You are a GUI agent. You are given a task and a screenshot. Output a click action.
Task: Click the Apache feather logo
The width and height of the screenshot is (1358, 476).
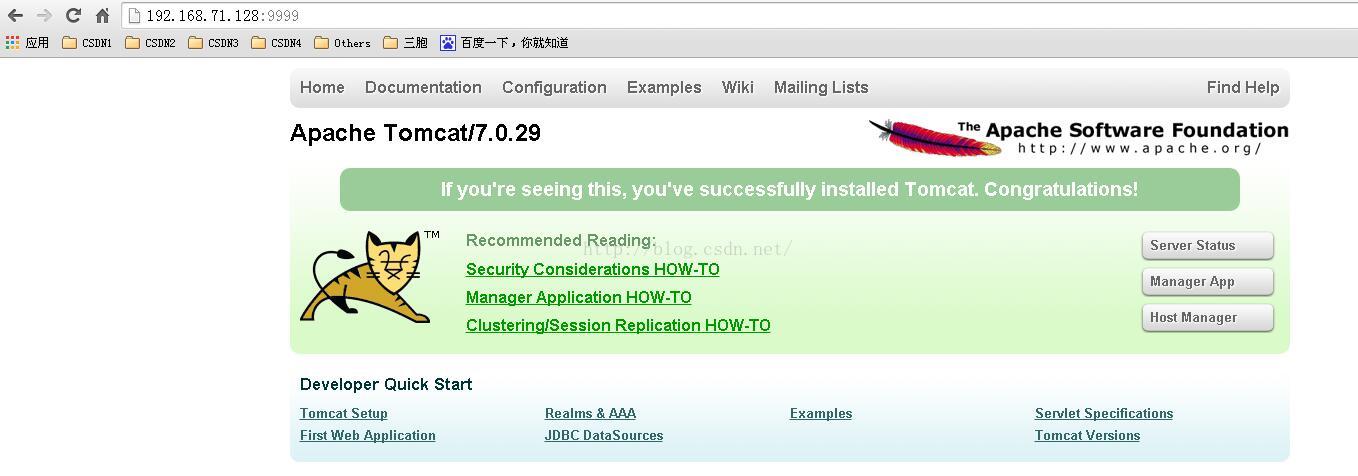(x=936, y=137)
